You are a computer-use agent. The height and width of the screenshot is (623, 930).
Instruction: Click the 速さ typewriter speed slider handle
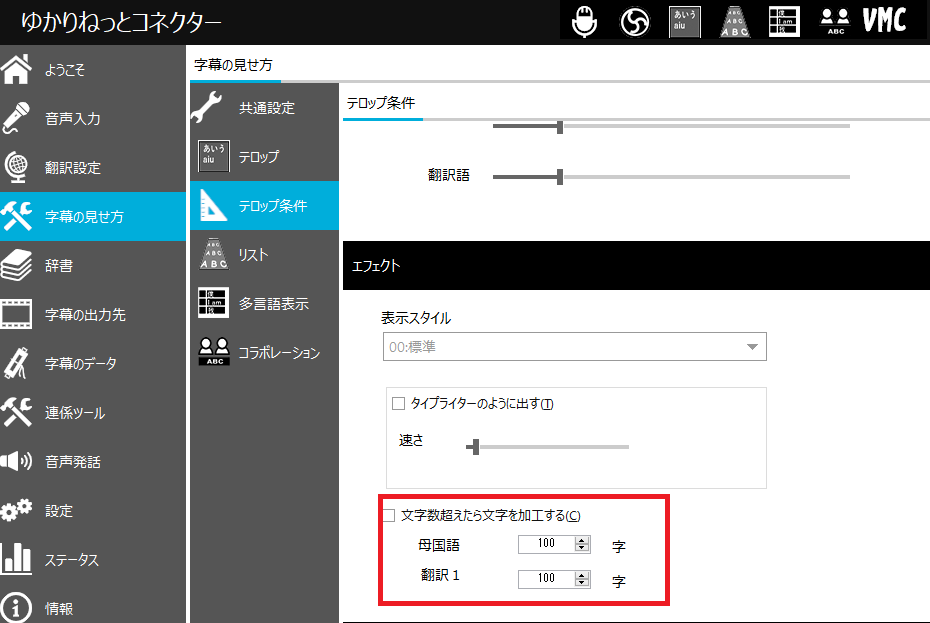point(475,447)
